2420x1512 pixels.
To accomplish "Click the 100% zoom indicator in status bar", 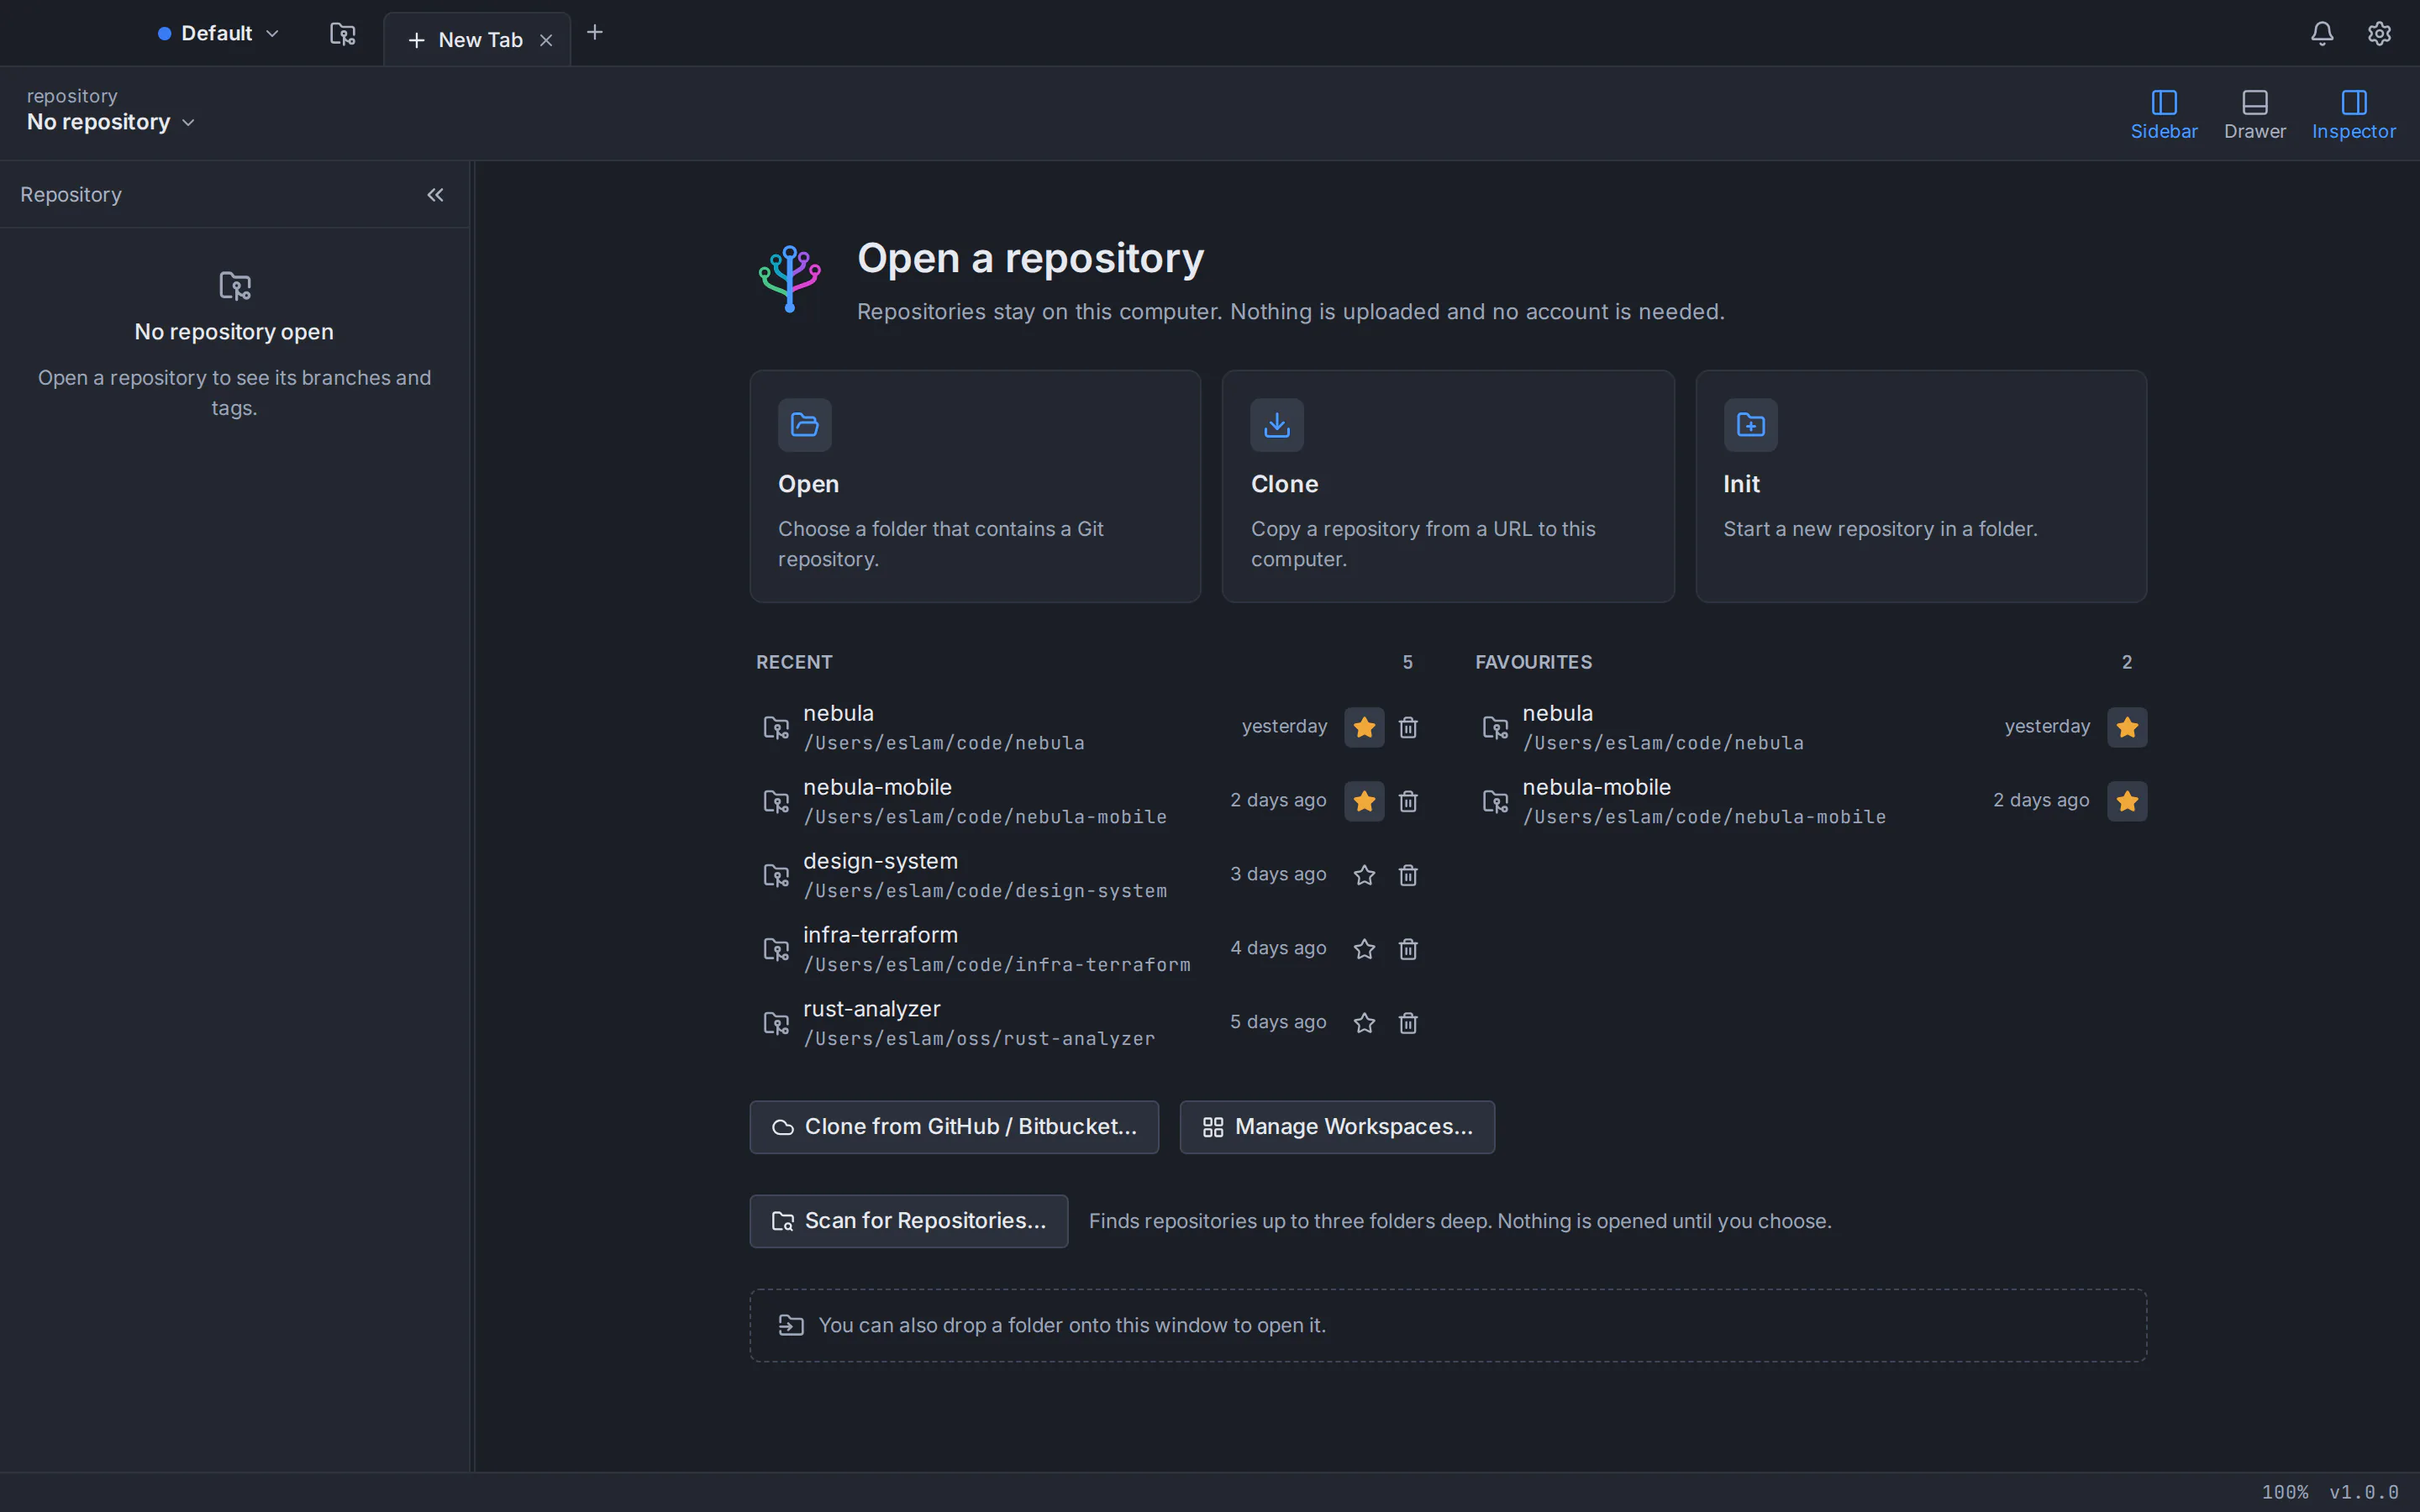I will pos(2285,1492).
